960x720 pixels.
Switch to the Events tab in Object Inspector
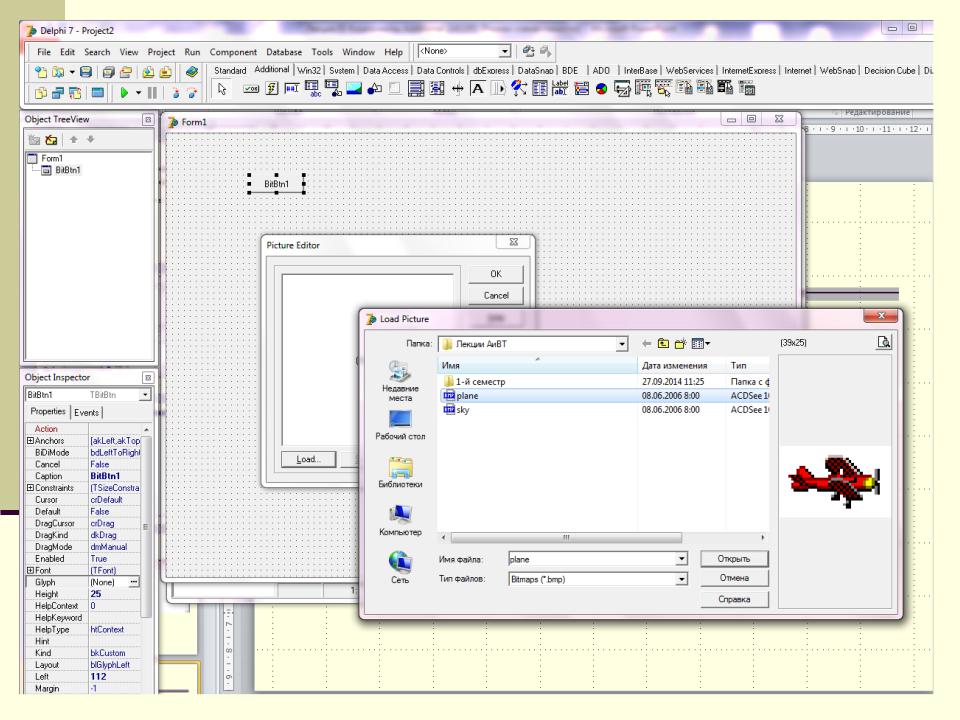point(86,413)
